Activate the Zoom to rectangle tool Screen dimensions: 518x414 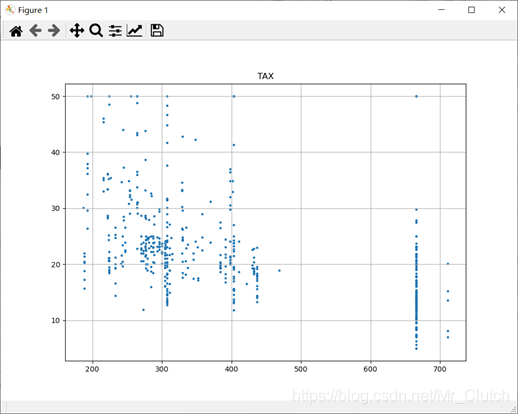96,31
